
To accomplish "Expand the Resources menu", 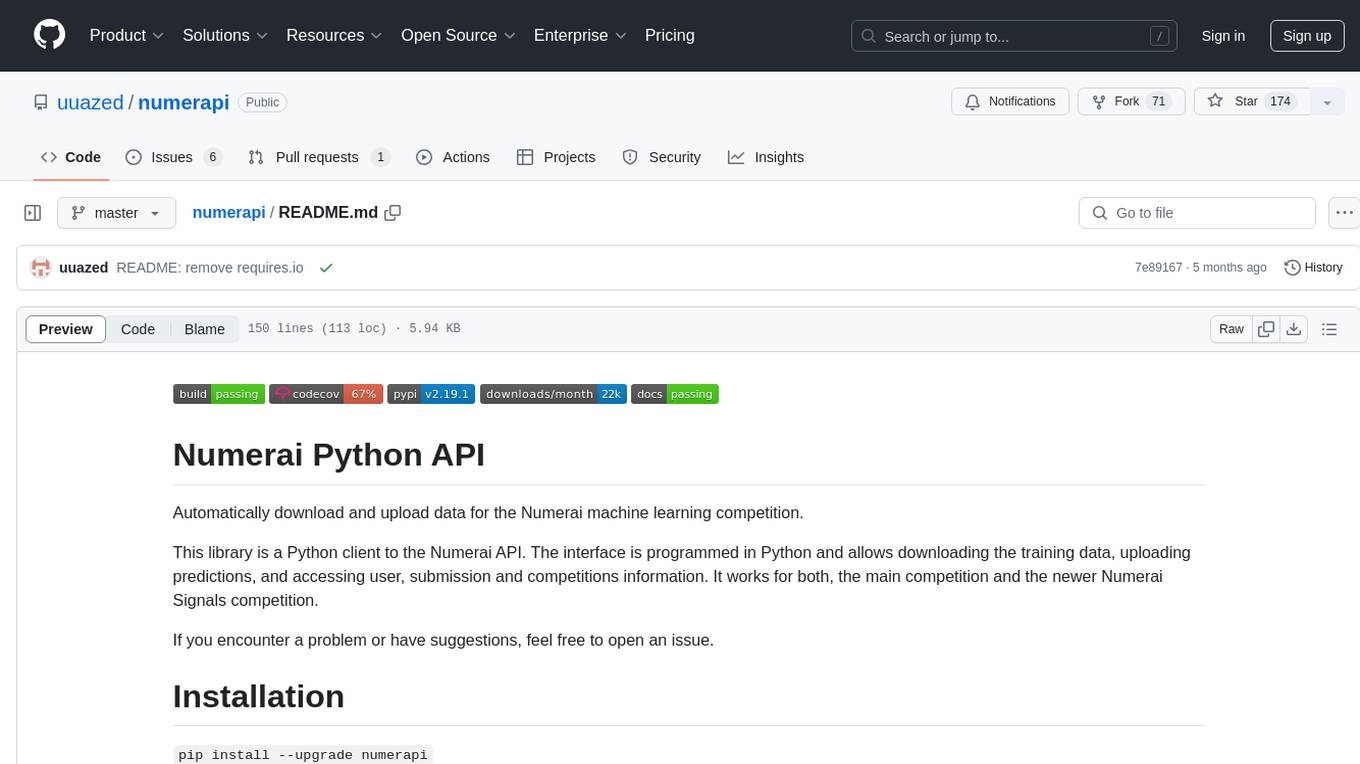I will (334, 35).
